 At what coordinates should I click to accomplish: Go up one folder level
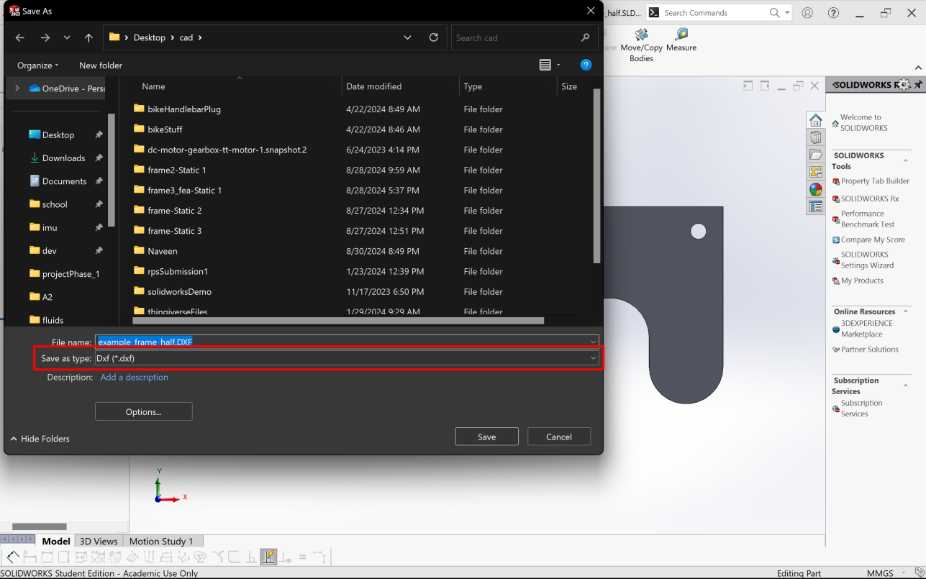click(89, 37)
